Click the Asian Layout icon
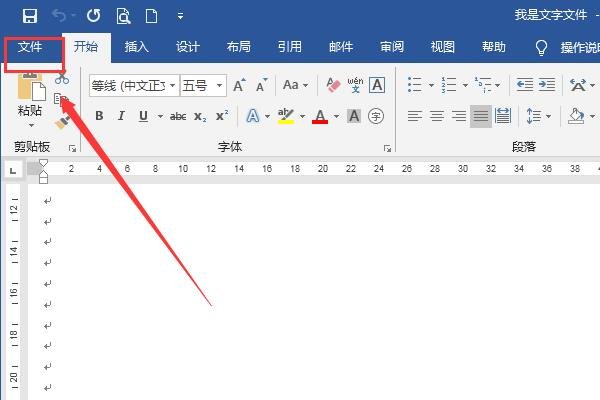The height and width of the screenshot is (400, 600). point(578,85)
